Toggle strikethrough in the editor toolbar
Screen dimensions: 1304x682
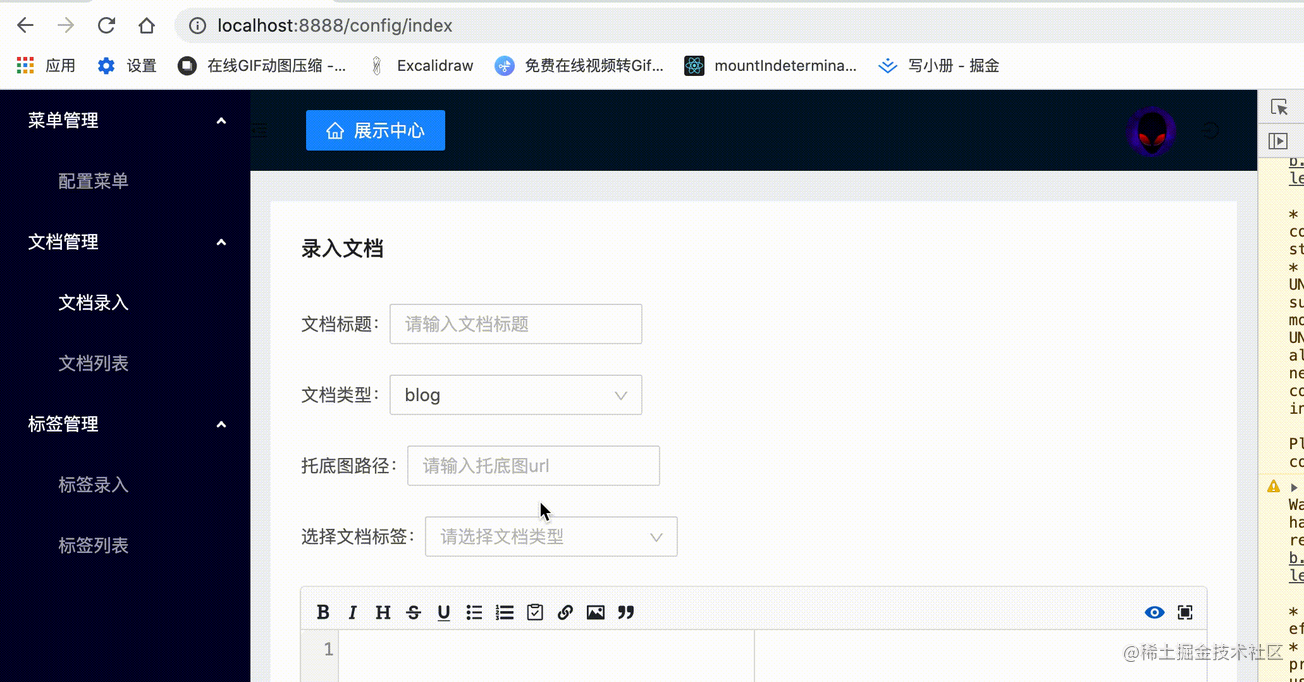pyautogui.click(x=413, y=612)
